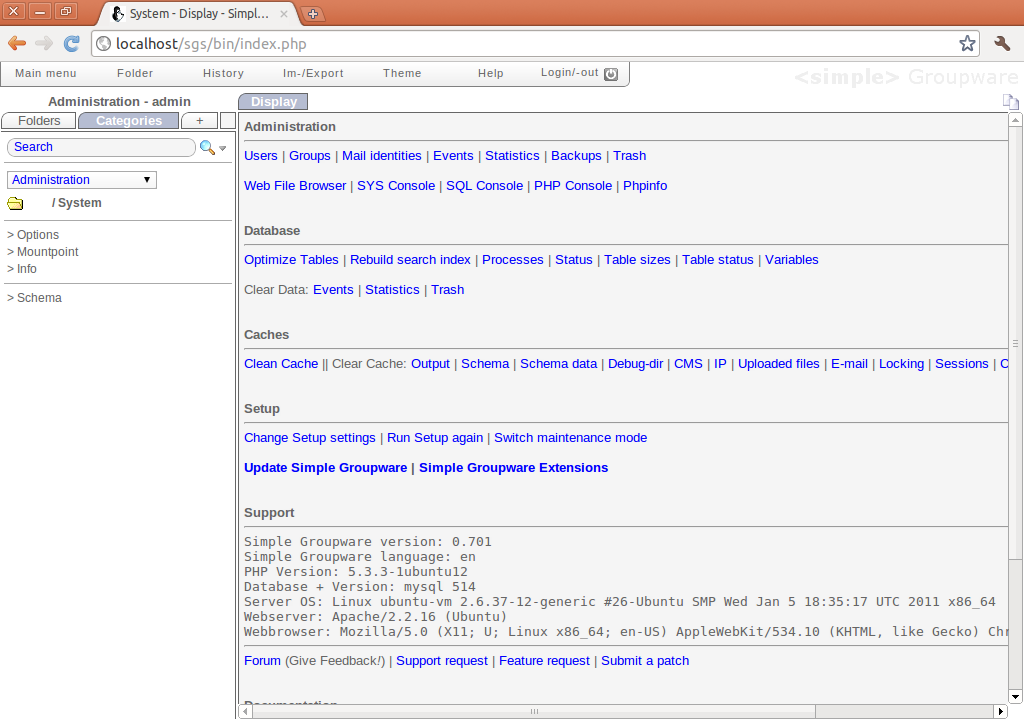Bookmark the page with the star icon

[x=967, y=44]
